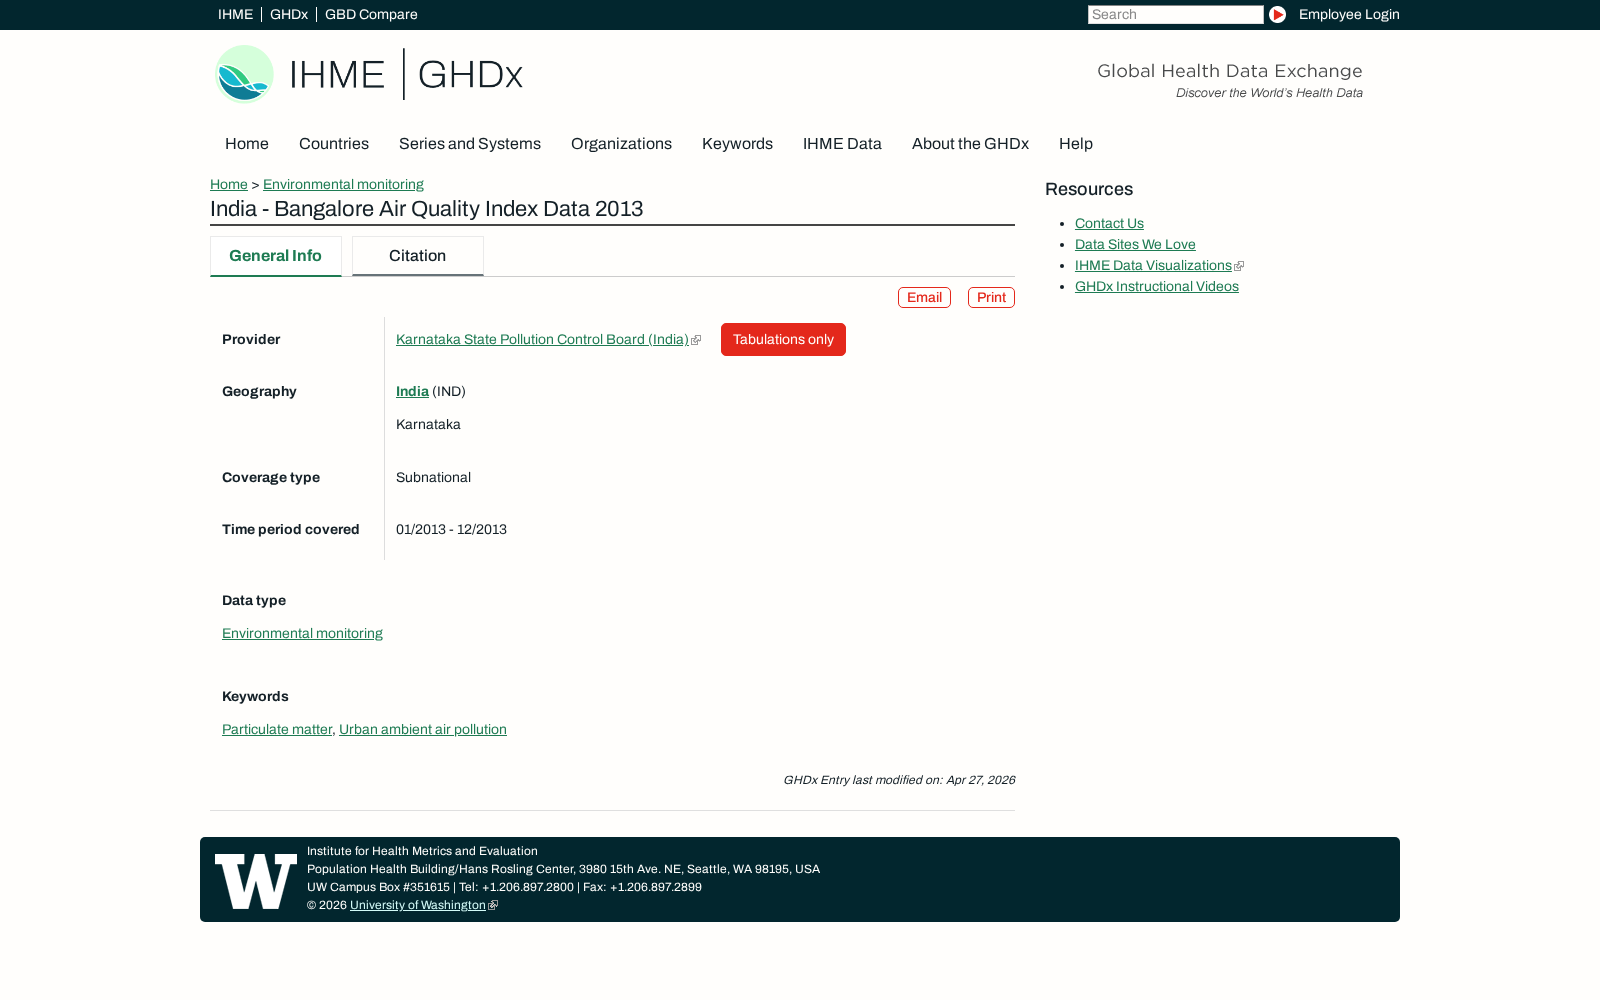Click the Subnational coverage type value
1600x1000 pixels.
pyautogui.click(x=433, y=477)
